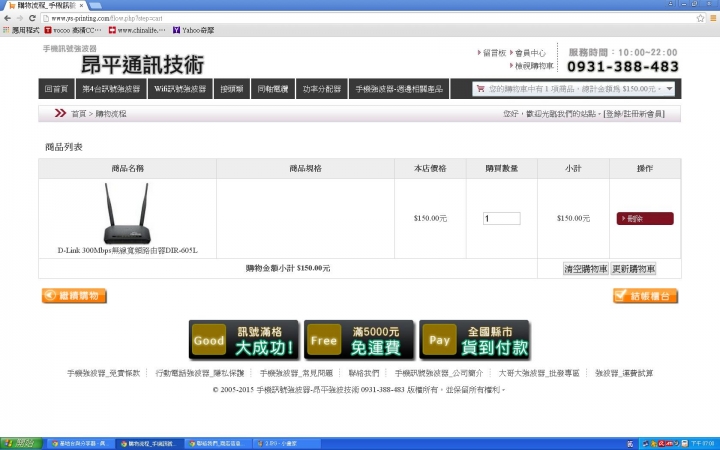This screenshot has width=720, height=450.
Task: Open the 小畫家 Paint taskbar item
Action: click(x=287, y=444)
